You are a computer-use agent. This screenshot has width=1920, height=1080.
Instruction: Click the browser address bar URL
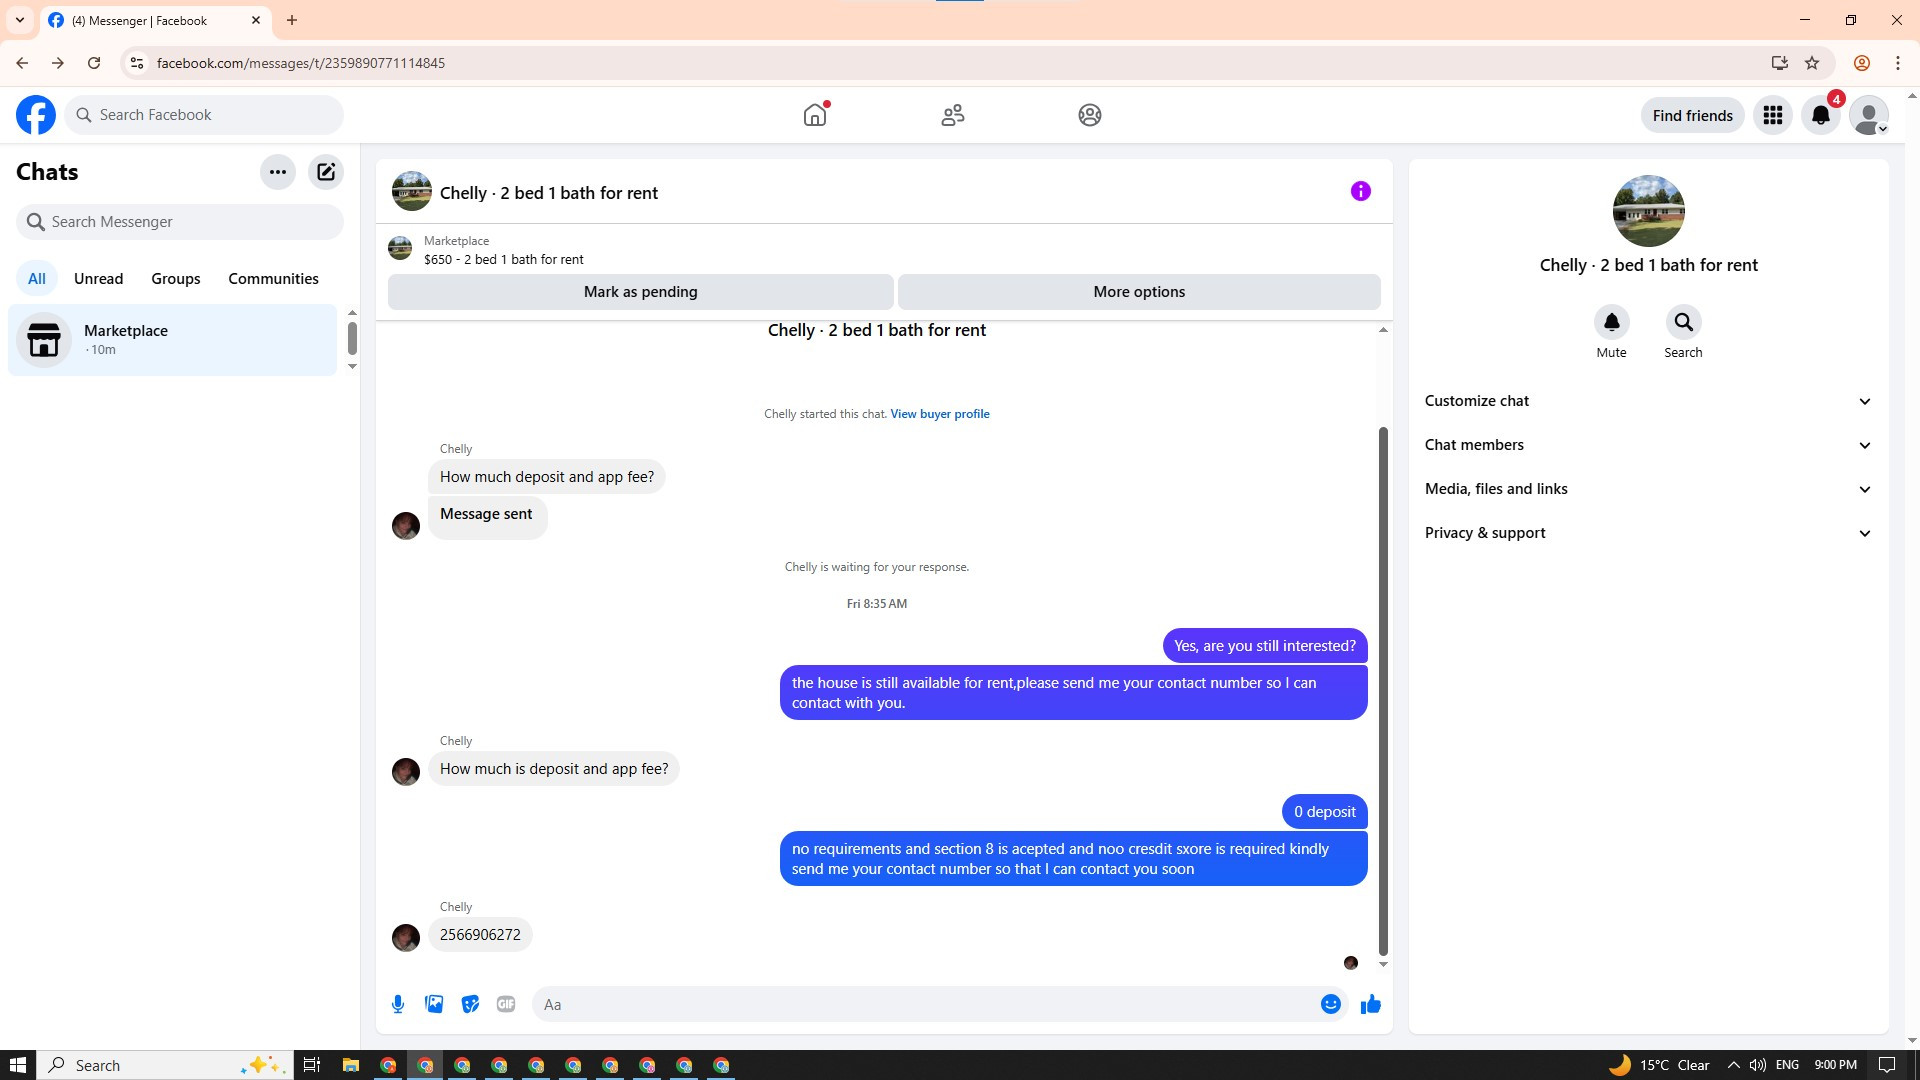[x=301, y=63]
